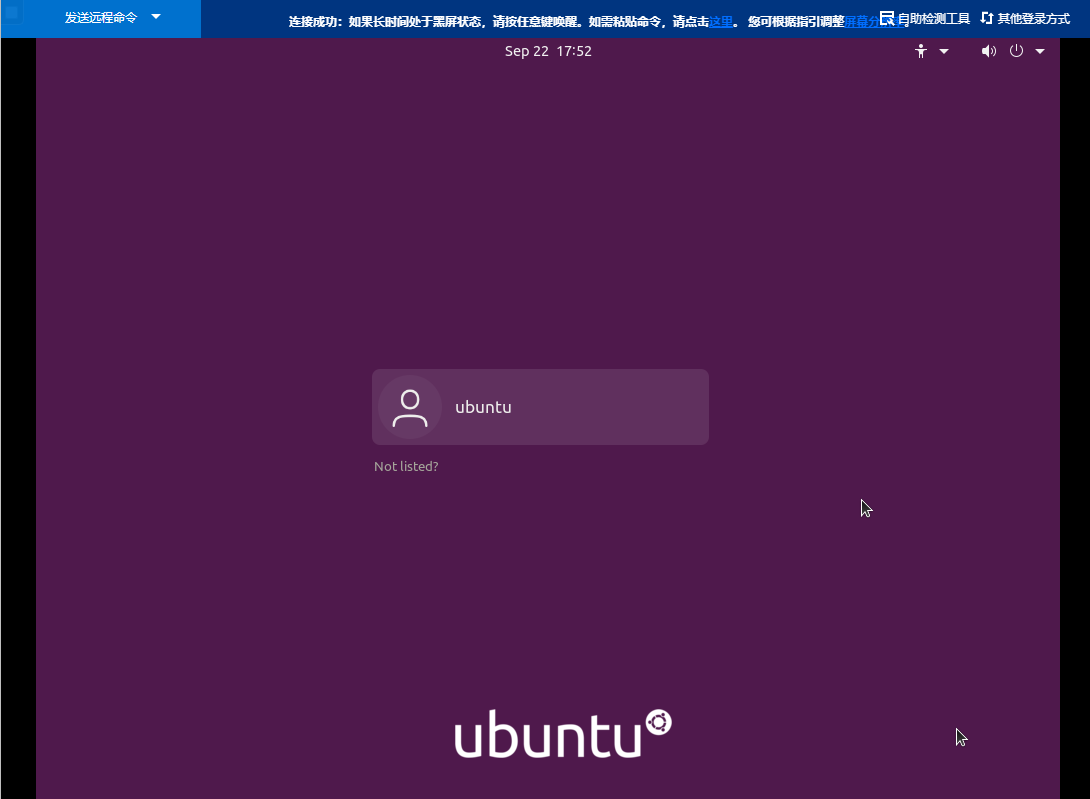Expand the 发送远程命令 dropdown arrow
The height and width of the screenshot is (799, 1090).
(x=156, y=17)
